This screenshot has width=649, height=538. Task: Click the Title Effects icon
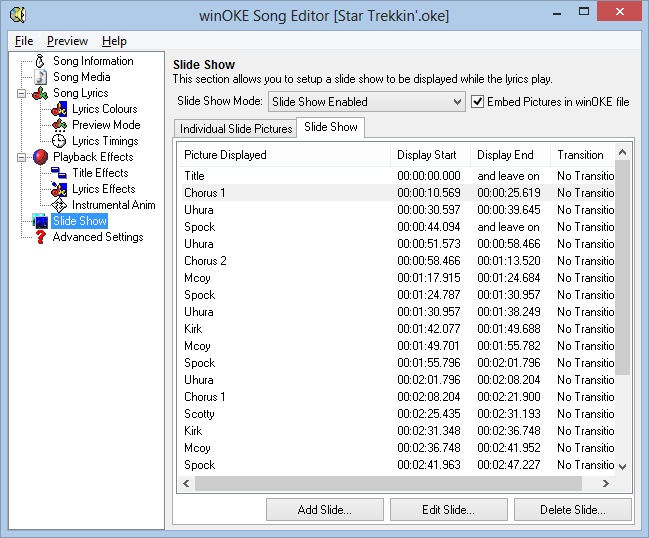[60, 173]
